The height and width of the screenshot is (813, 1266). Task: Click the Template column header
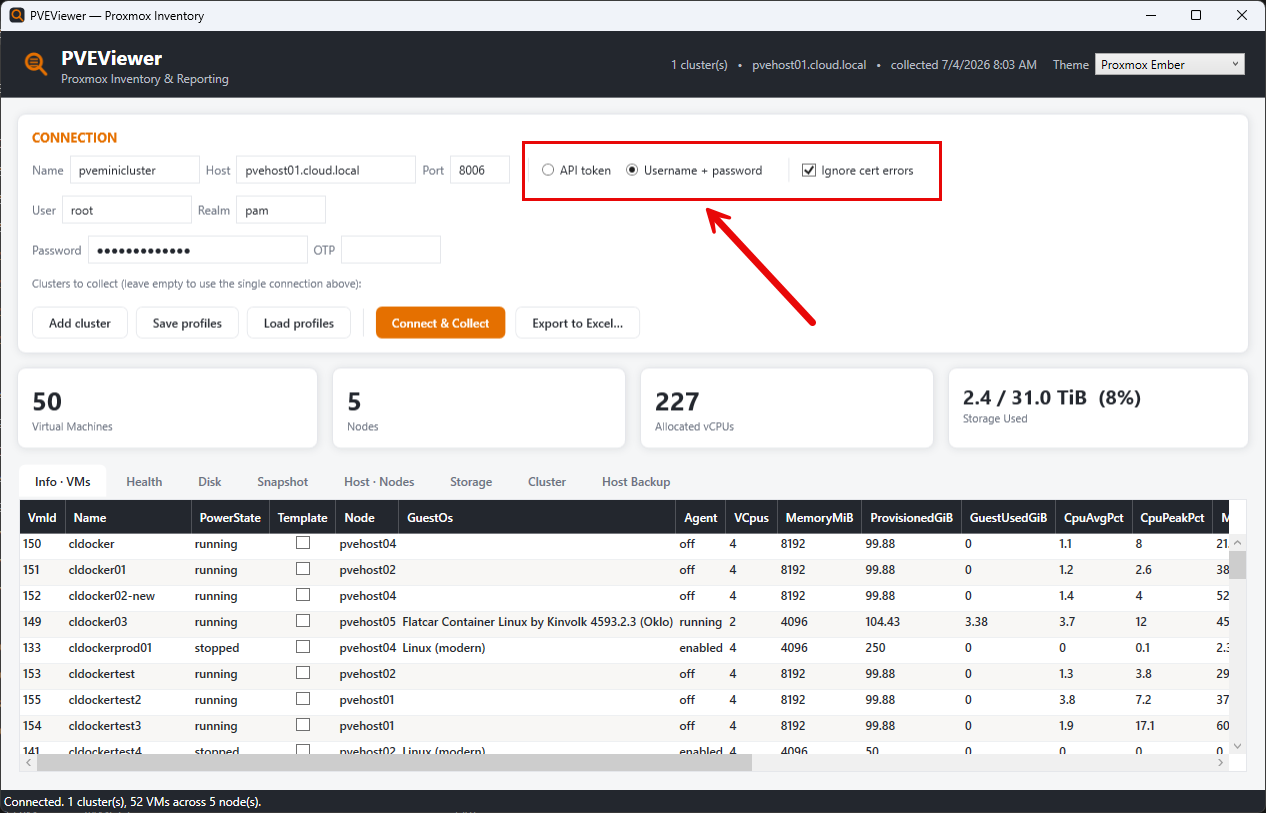click(x=303, y=517)
